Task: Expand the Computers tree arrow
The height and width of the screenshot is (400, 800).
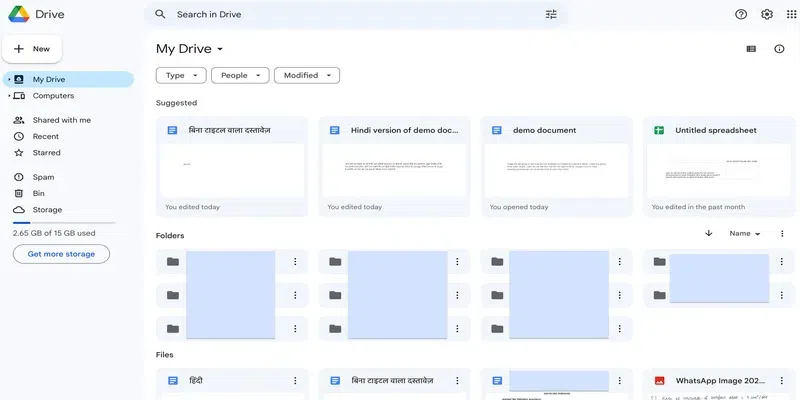Action: (x=8, y=96)
